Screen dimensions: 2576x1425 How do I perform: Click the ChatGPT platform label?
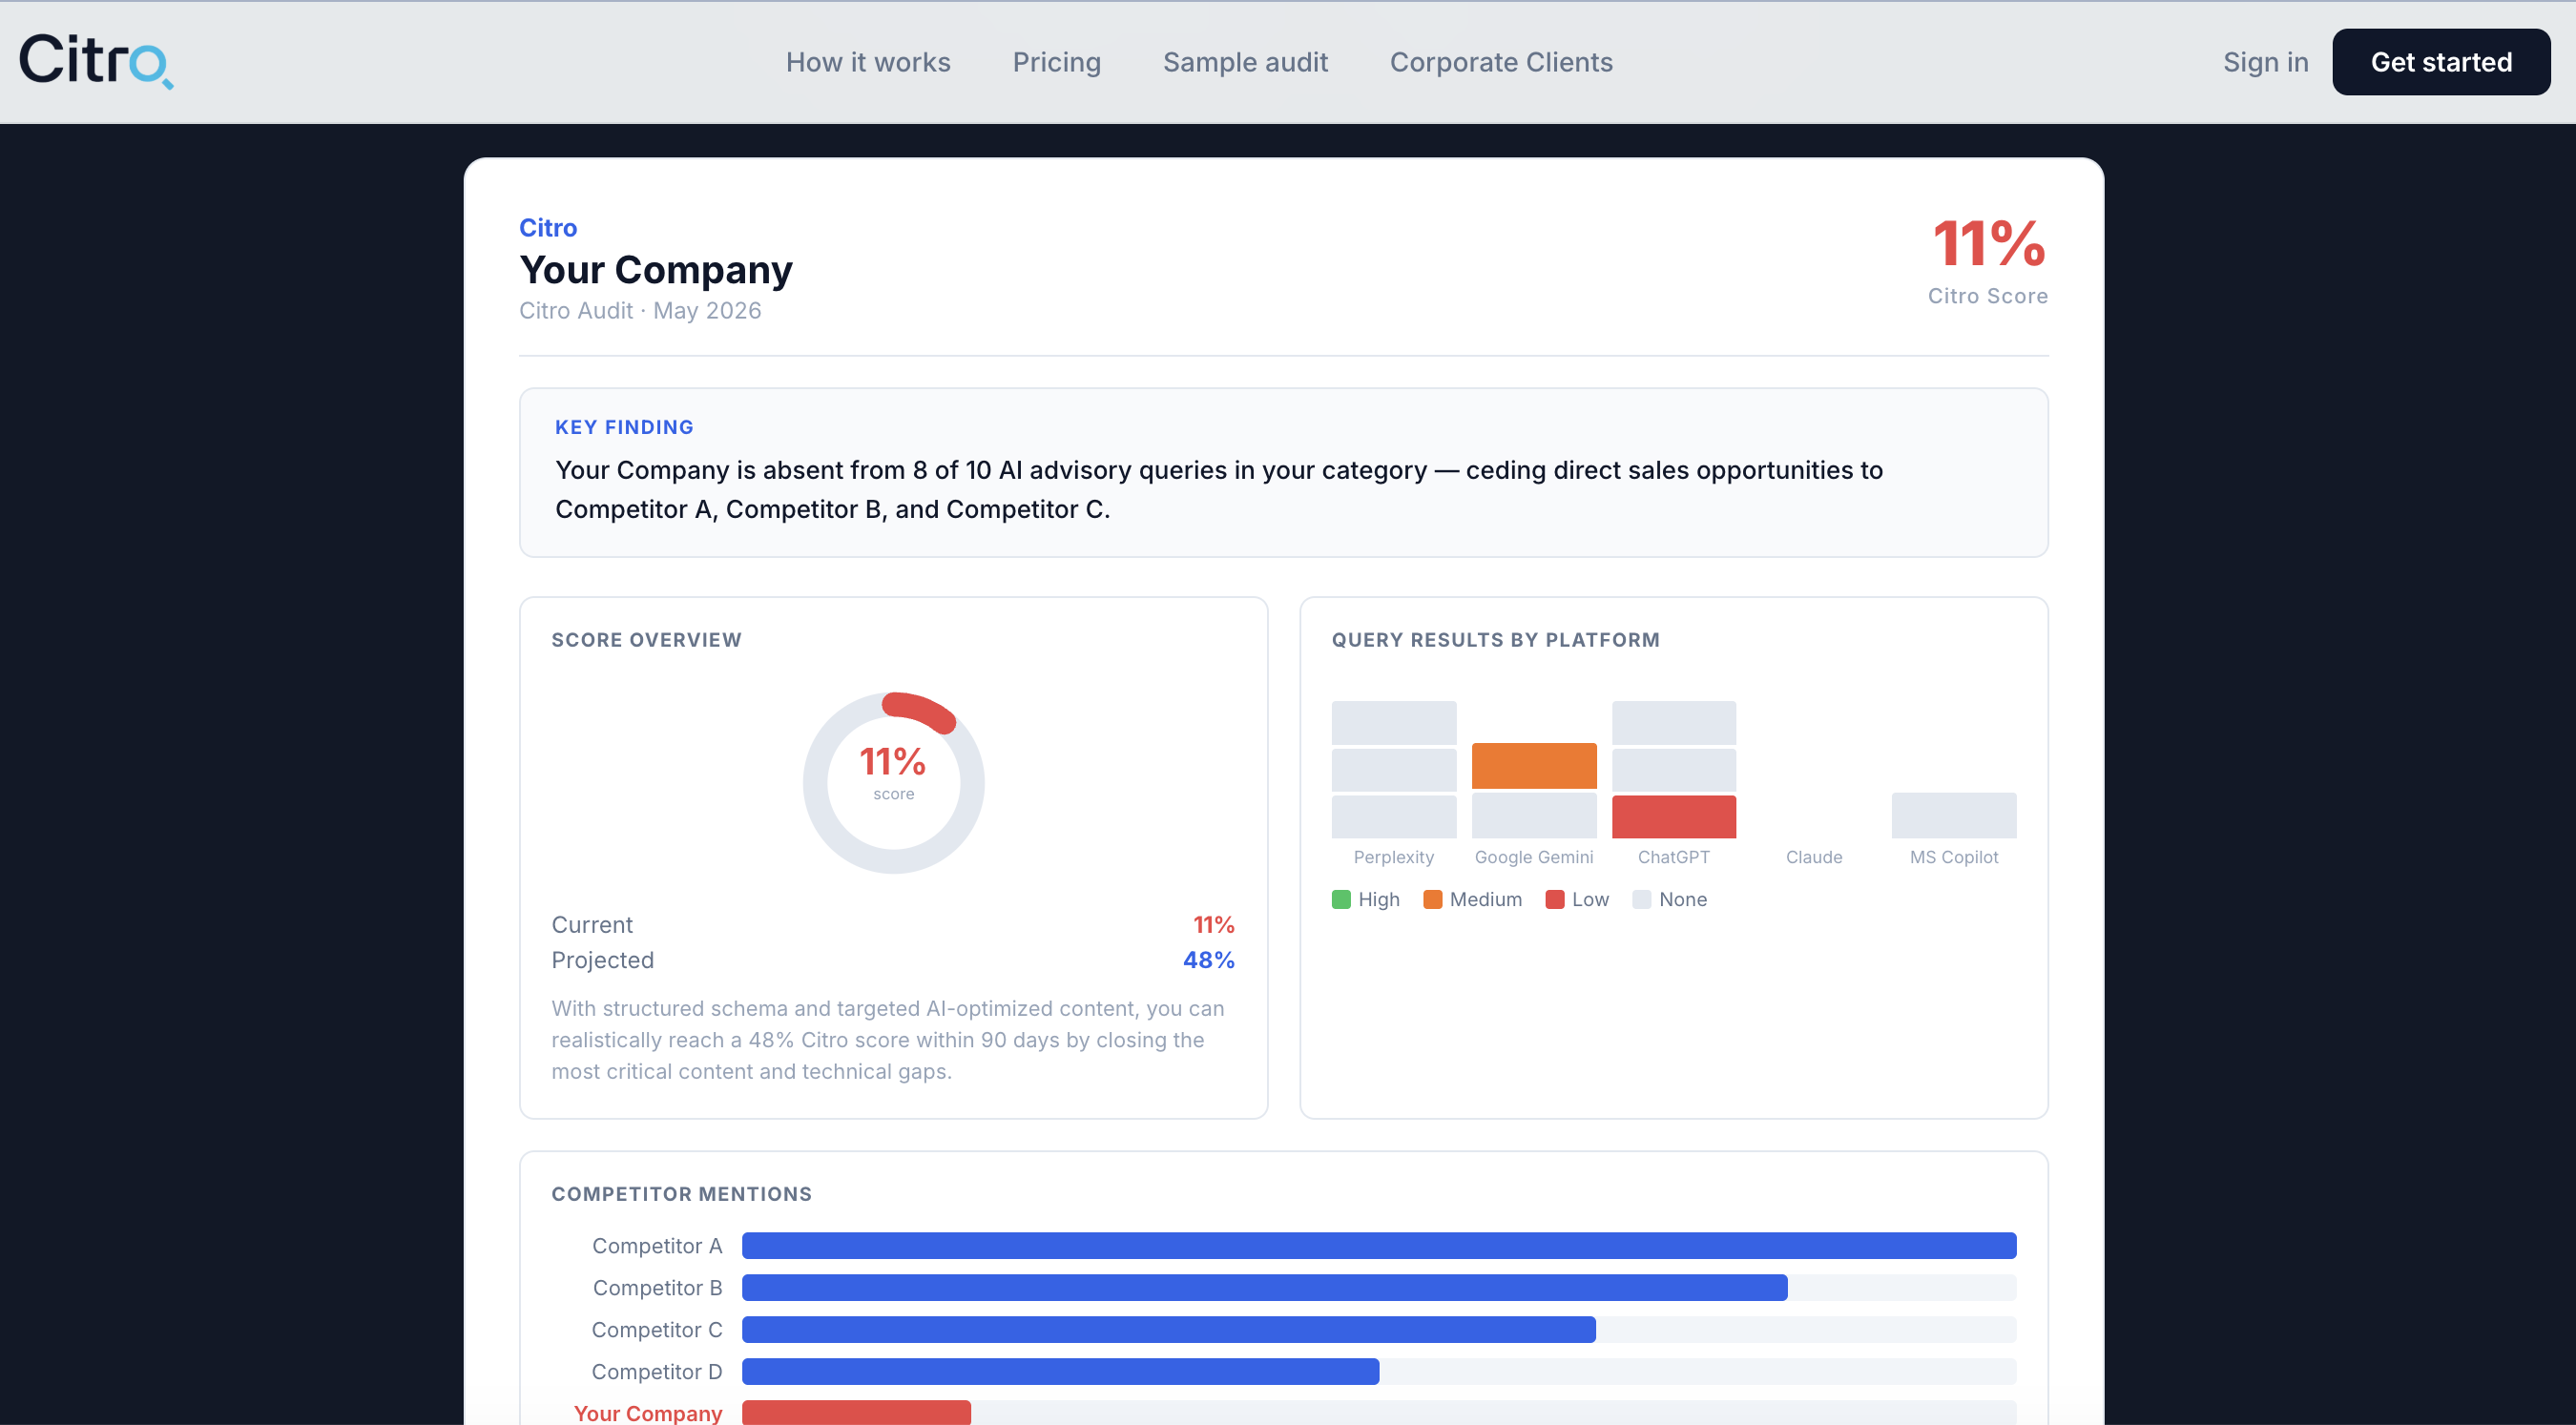(x=1674, y=857)
